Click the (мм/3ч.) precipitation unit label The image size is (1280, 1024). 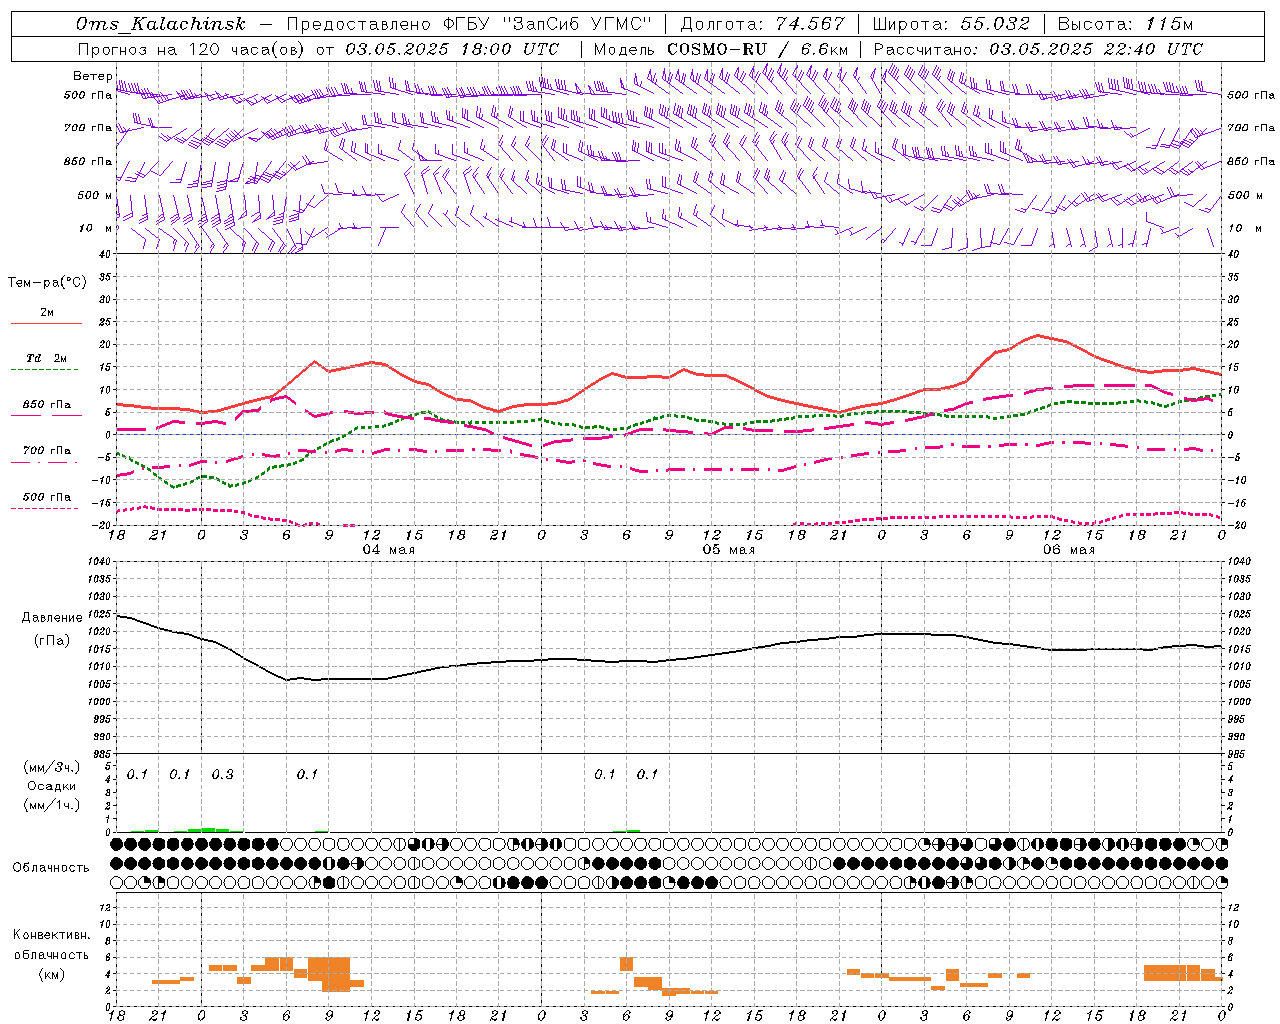[x=52, y=767]
